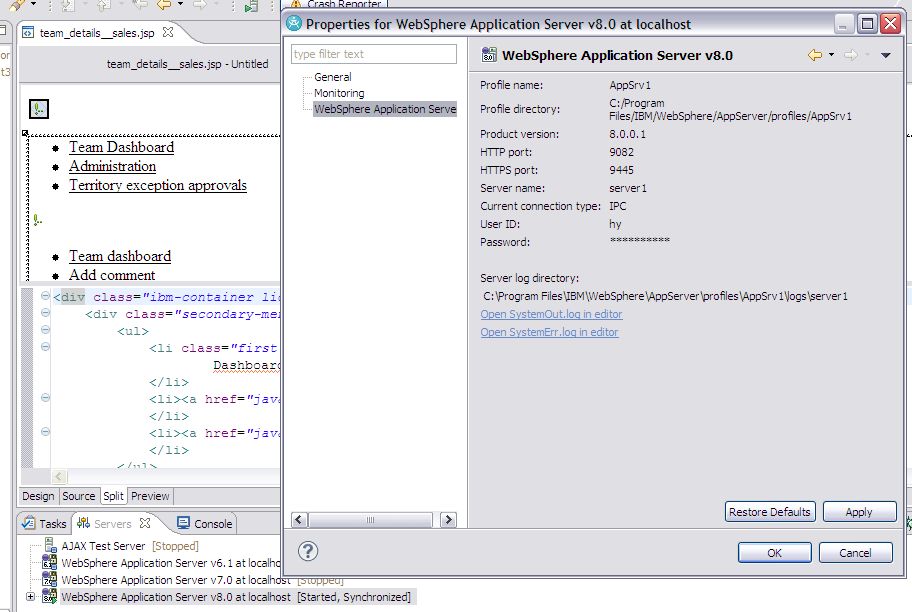Image resolution: width=912 pixels, height=612 pixels.
Task: Open SystemErr.log in editor
Action: click(549, 332)
